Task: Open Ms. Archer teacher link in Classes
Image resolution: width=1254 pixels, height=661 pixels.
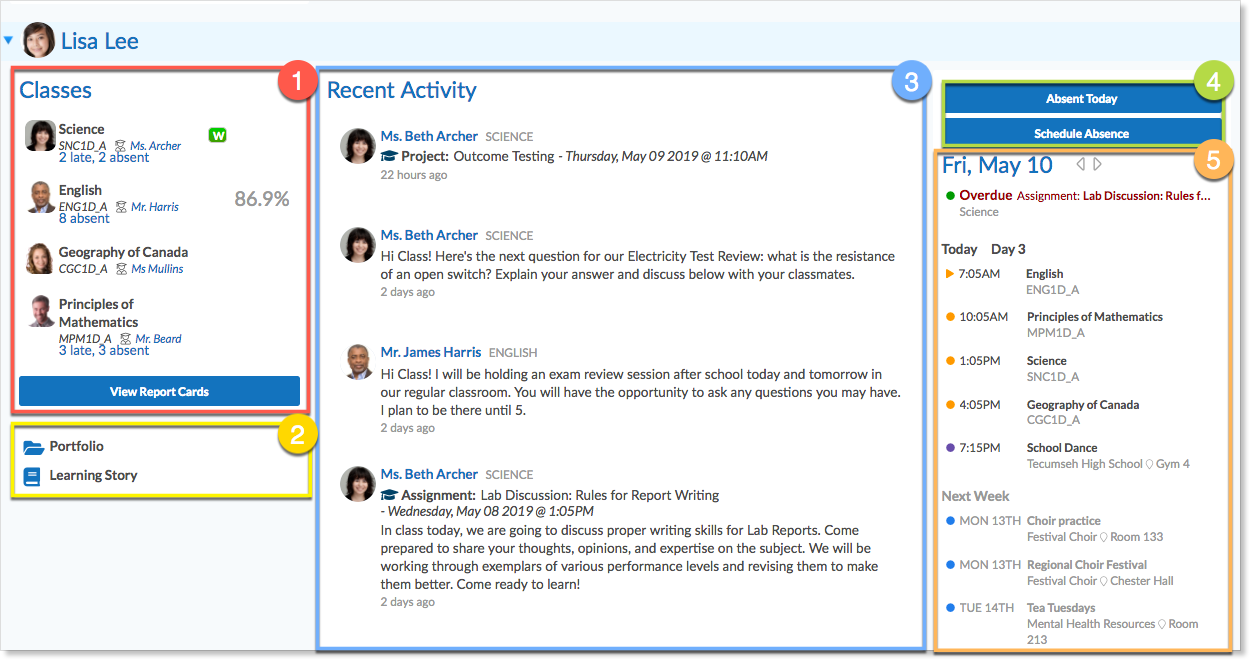Action: 155,146
